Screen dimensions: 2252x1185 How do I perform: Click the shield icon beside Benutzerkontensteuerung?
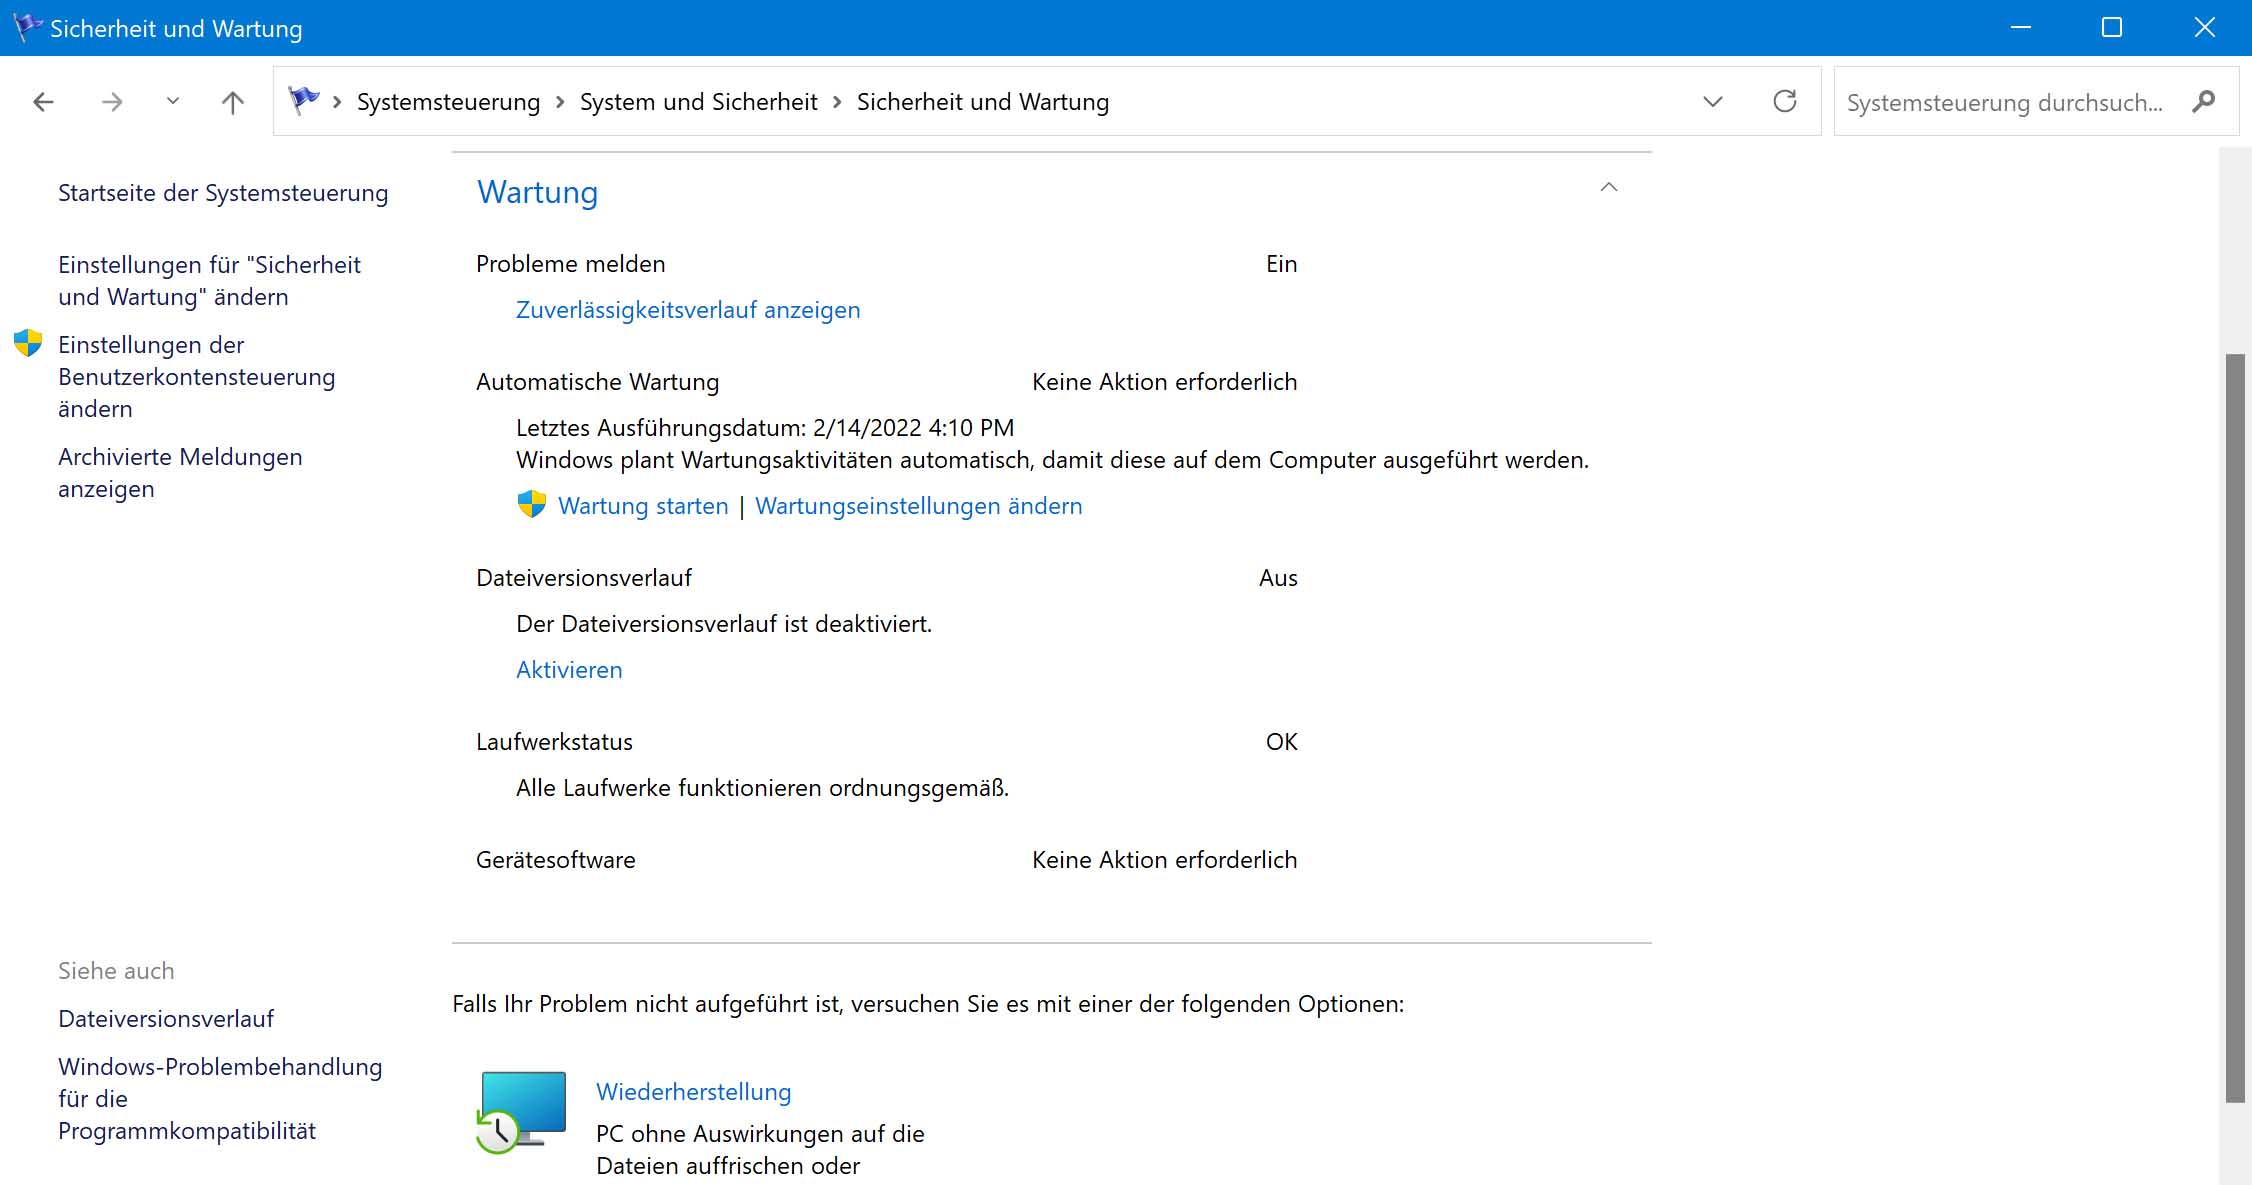28,343
